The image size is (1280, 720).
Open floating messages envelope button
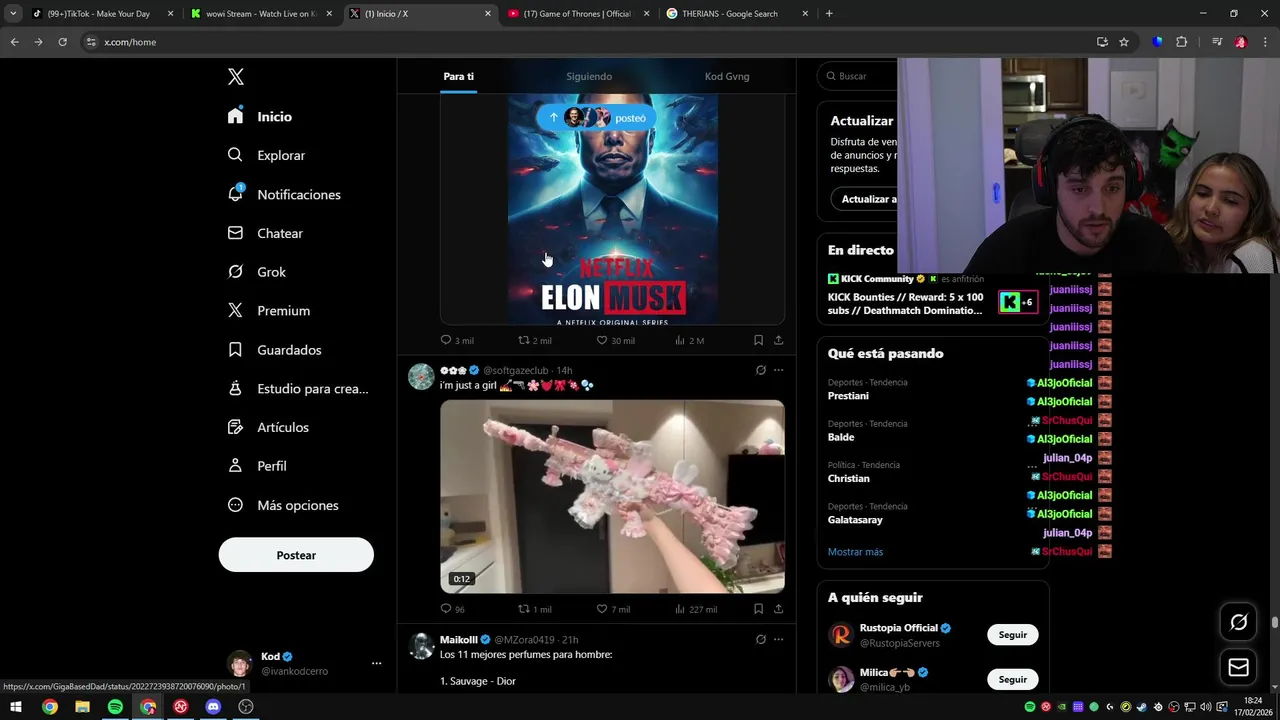click(x=1238, y=667)
